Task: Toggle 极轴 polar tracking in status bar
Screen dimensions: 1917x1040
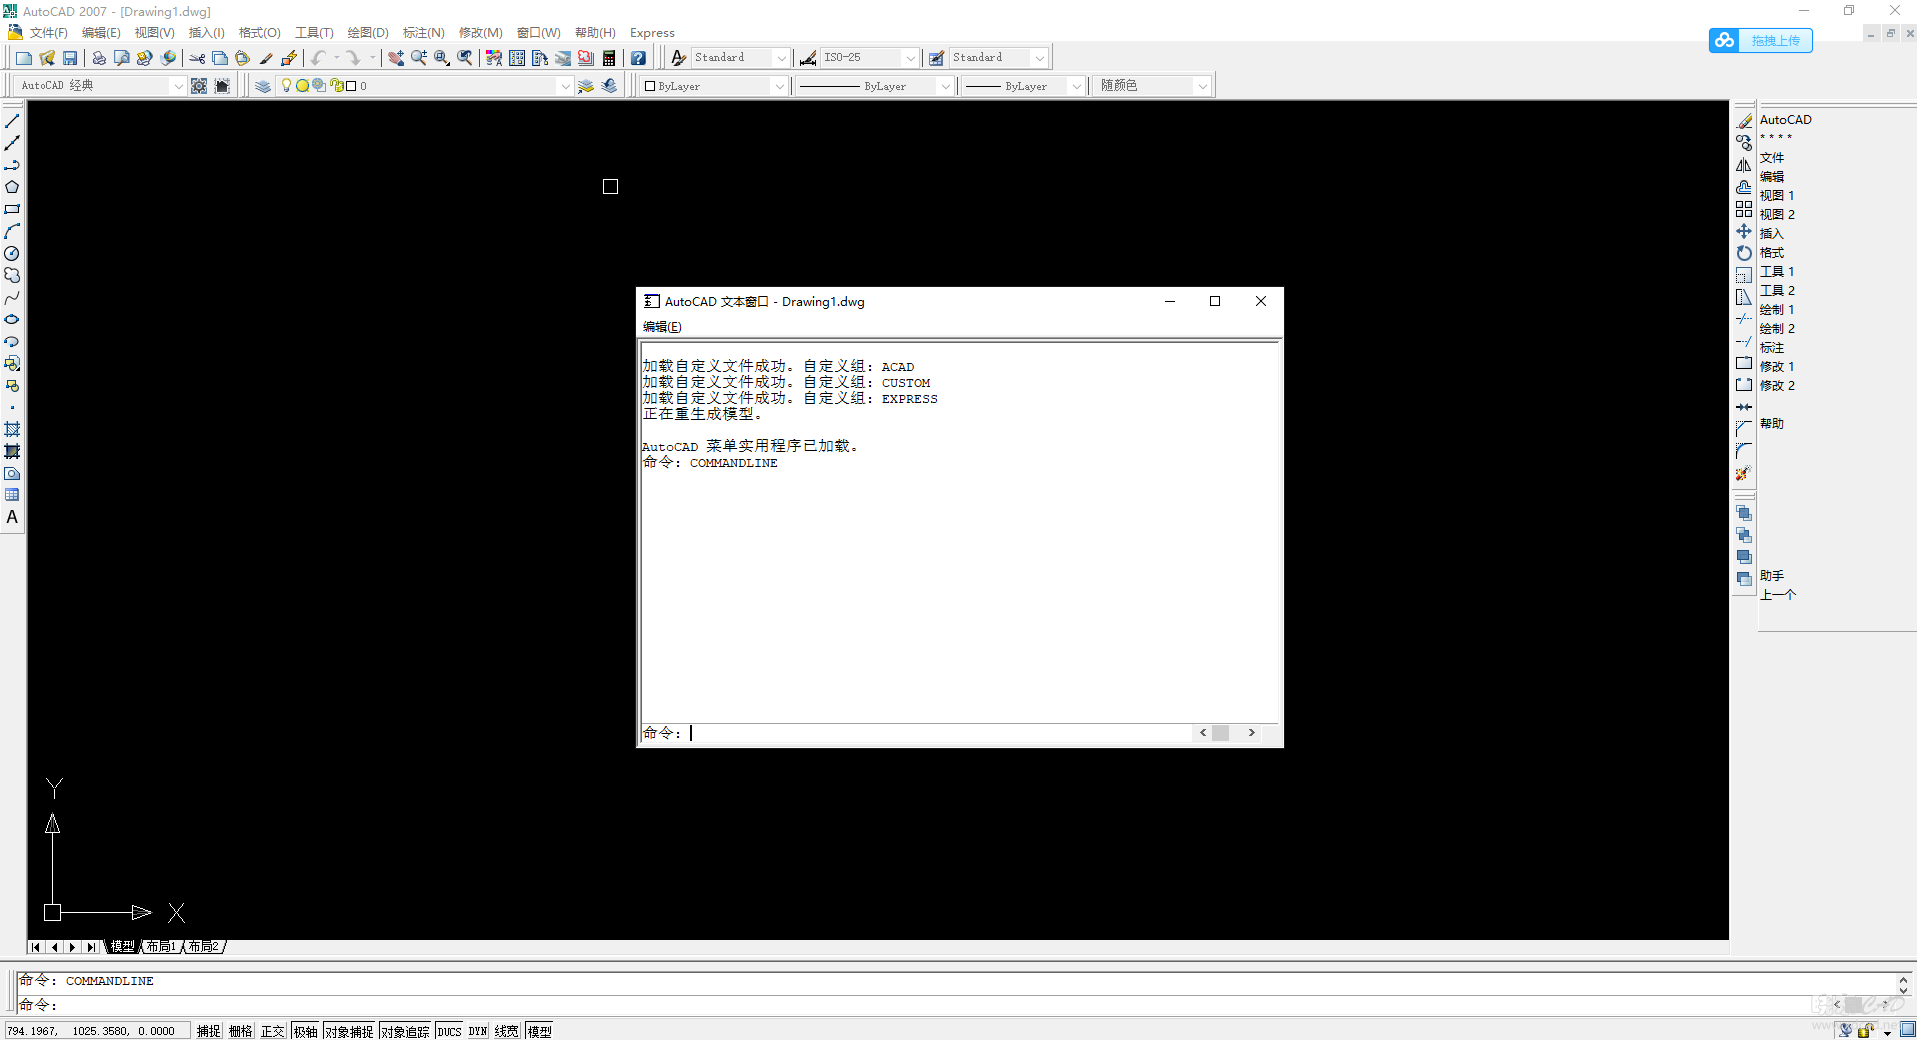Action: click(x=306, y=1031)
